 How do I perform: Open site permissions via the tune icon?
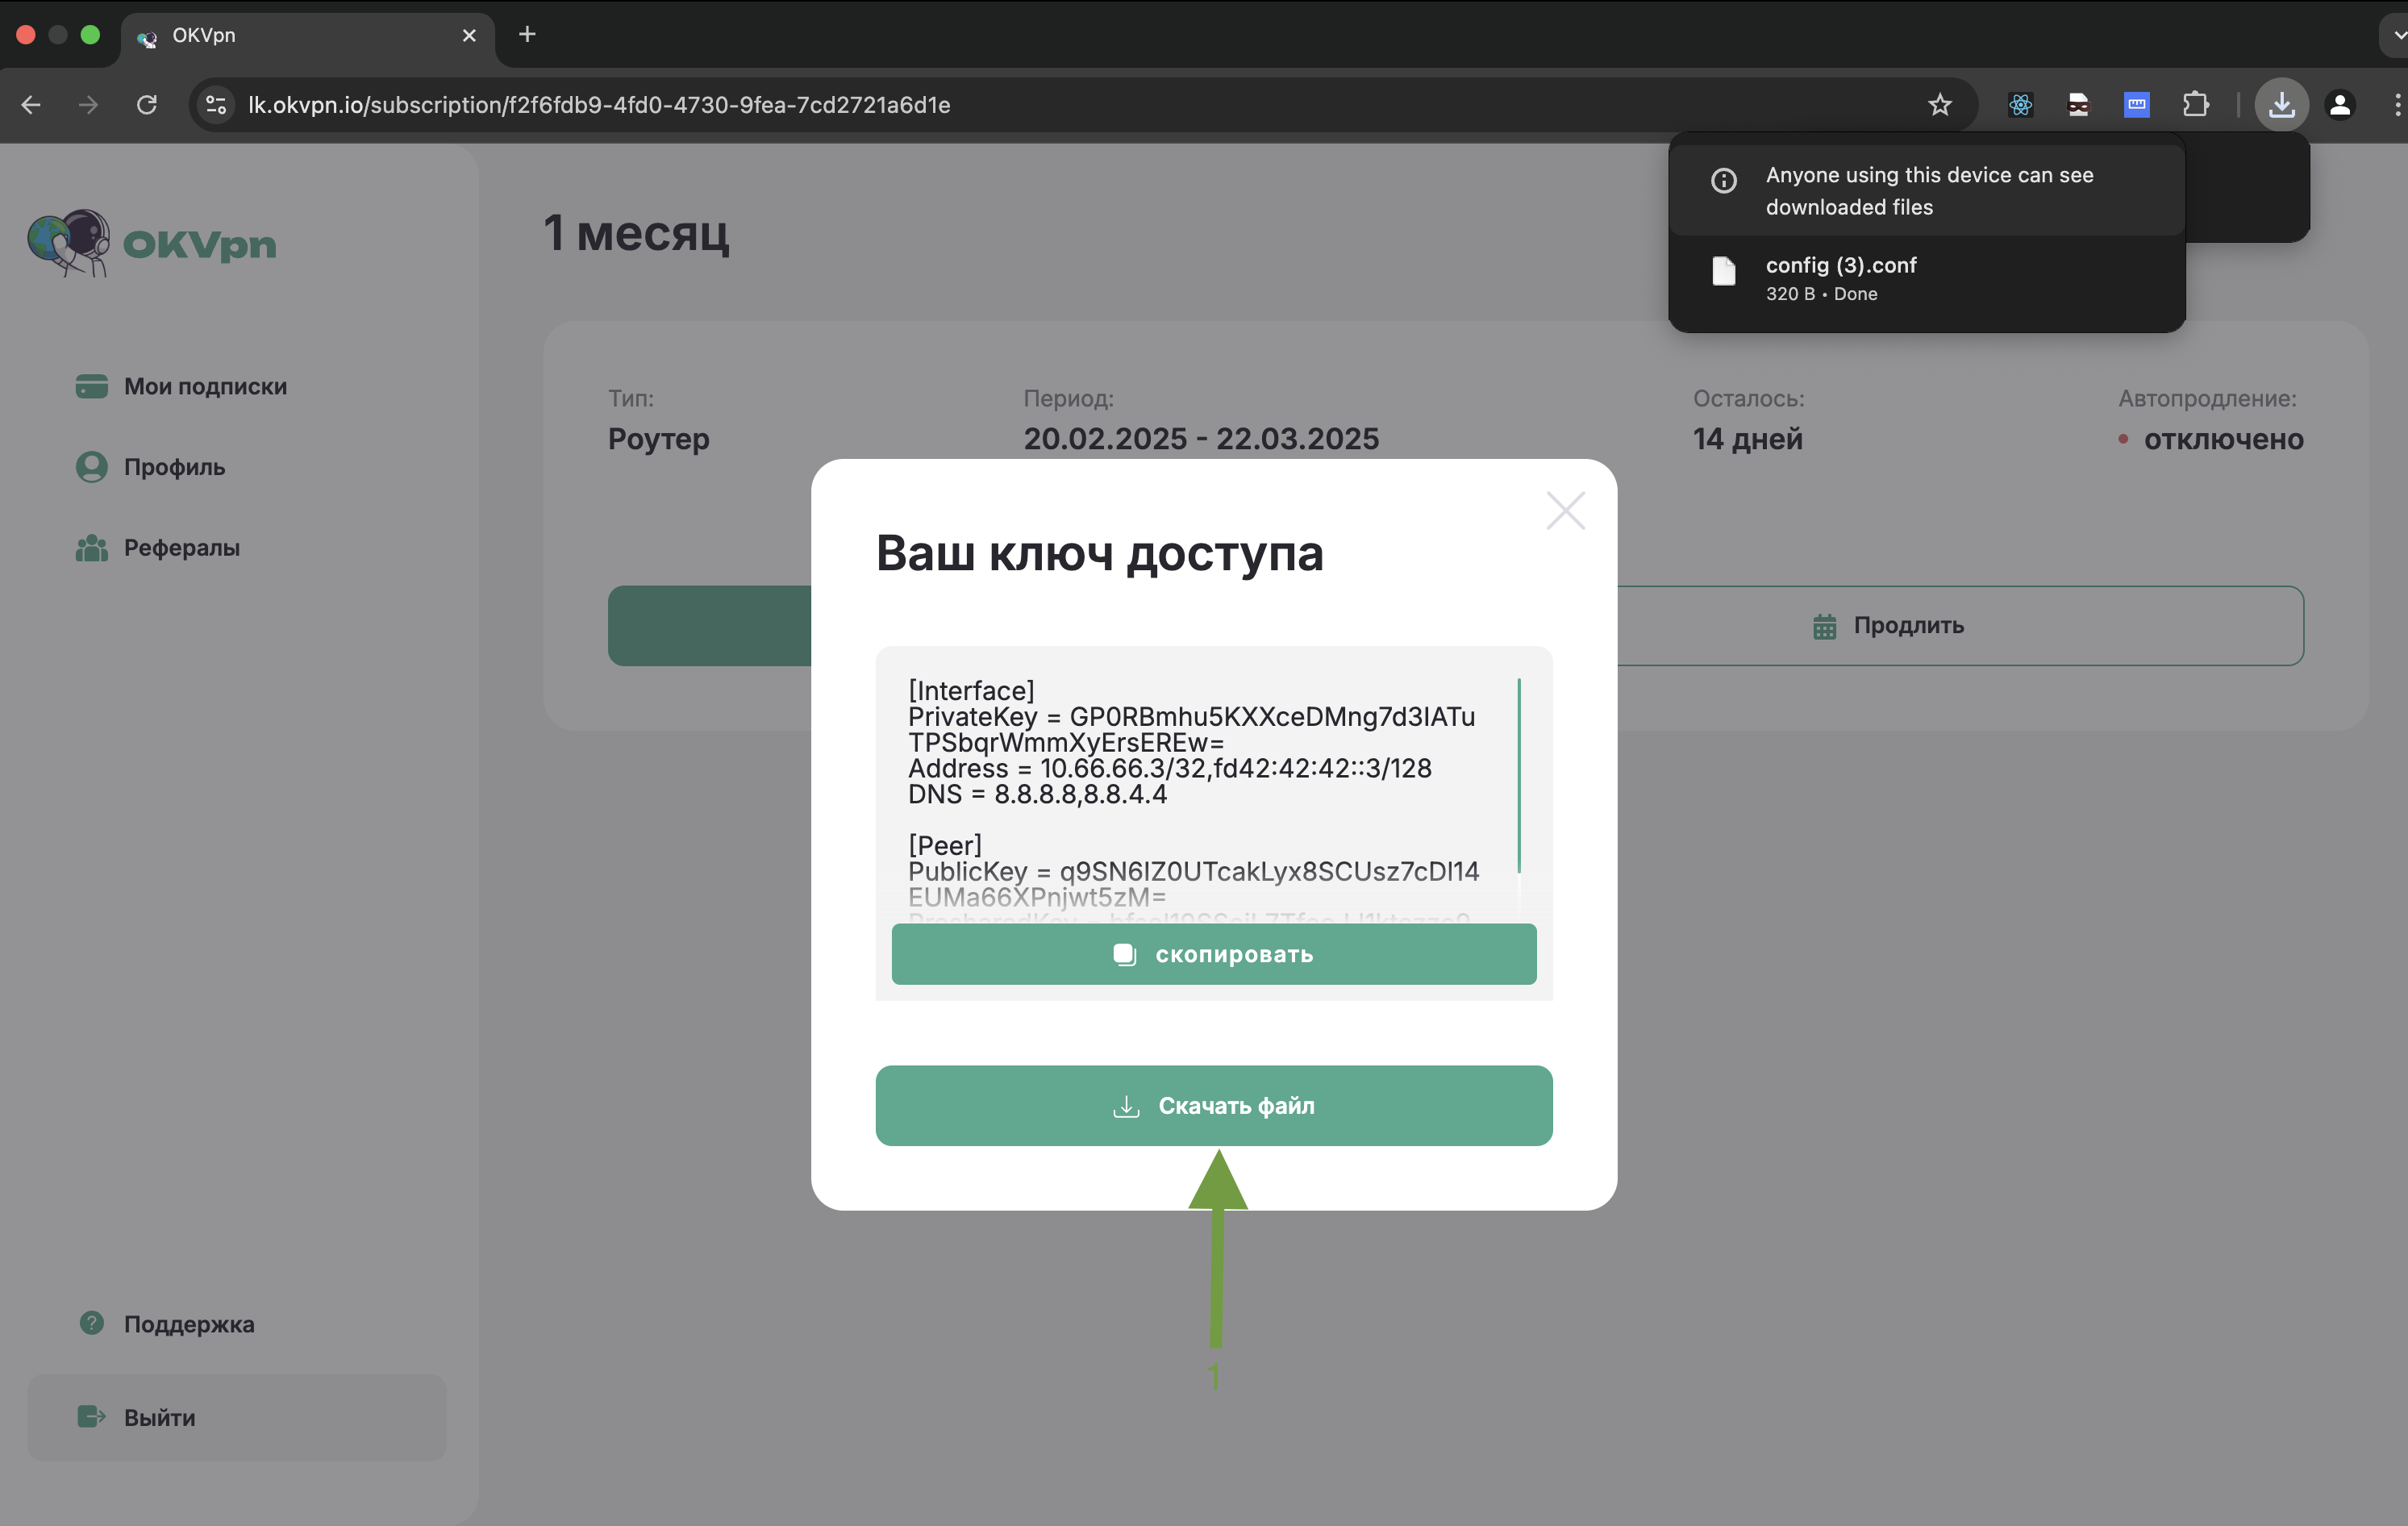(x=215, y=104)
